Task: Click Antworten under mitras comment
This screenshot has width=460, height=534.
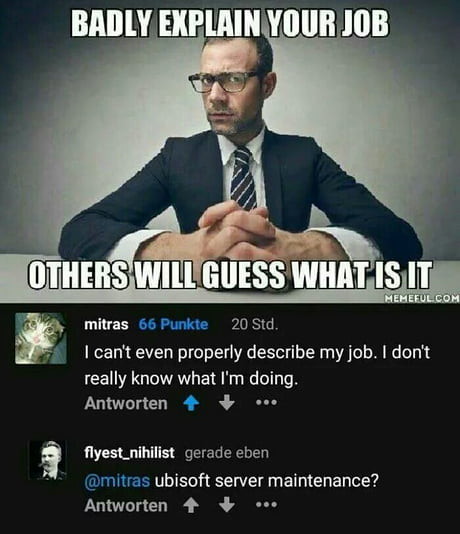Action: coord(126,404)
